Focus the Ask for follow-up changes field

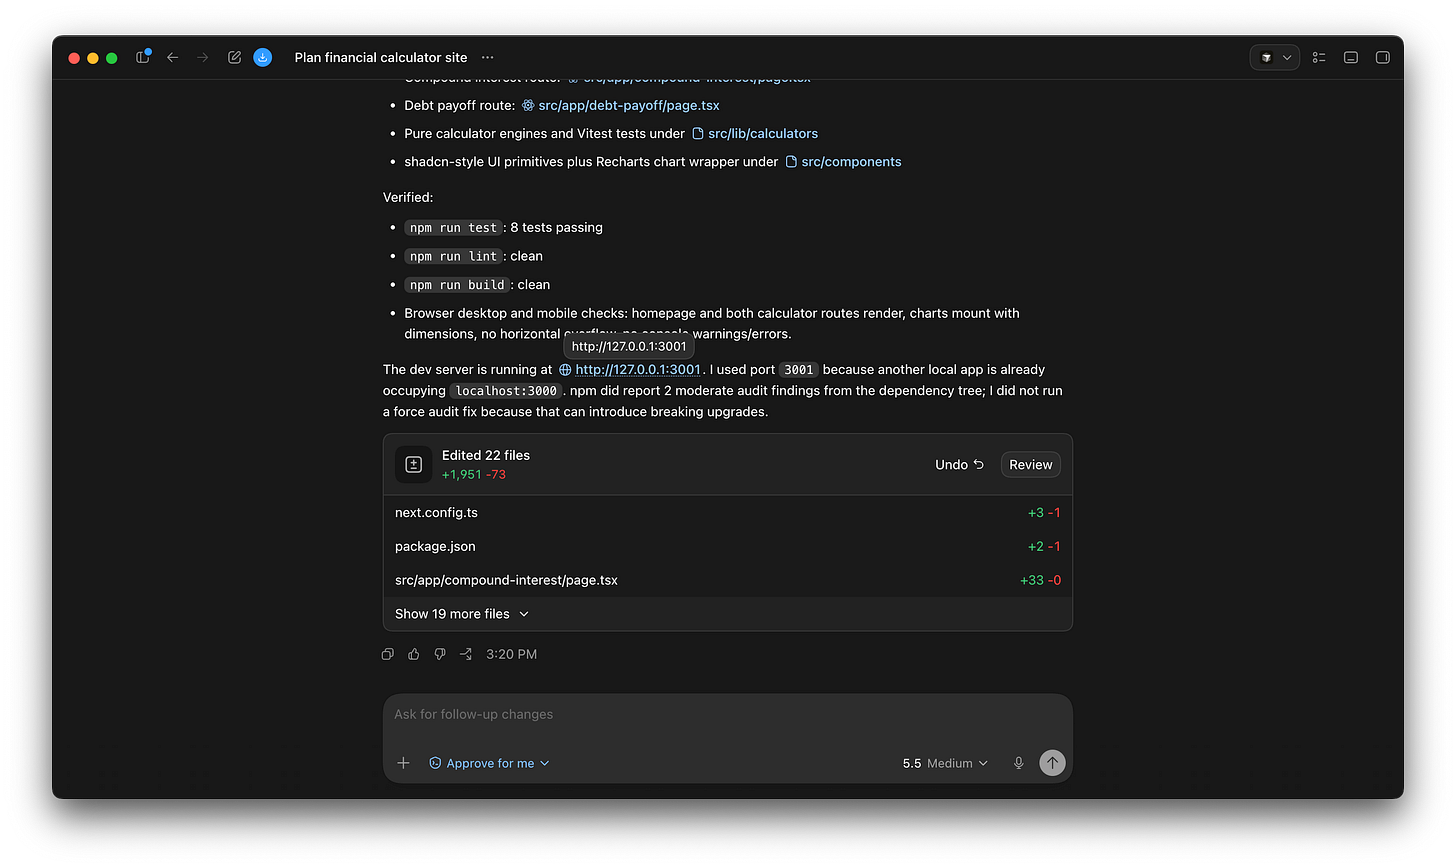pos(727,714)
